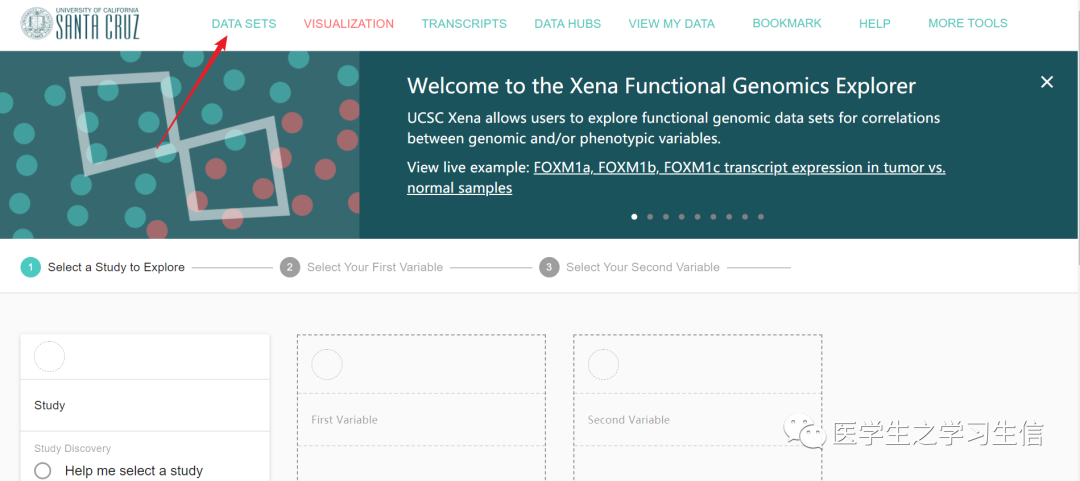Jump to the third carousel dot
Image resolution: width=1080 pixels, height=481 pixels.
666,216
